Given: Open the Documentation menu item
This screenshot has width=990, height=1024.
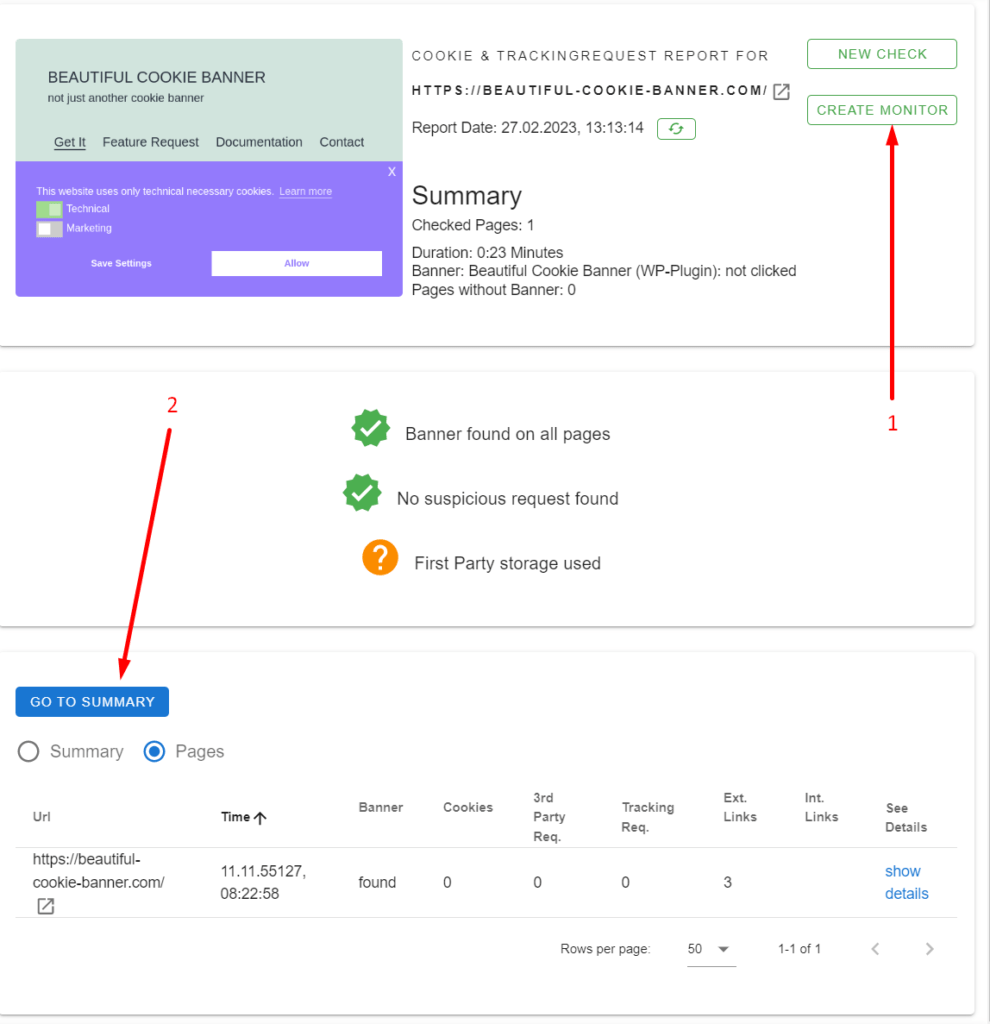Looking at the screenshot, I should pyautogui.click(x=259, y=142).
